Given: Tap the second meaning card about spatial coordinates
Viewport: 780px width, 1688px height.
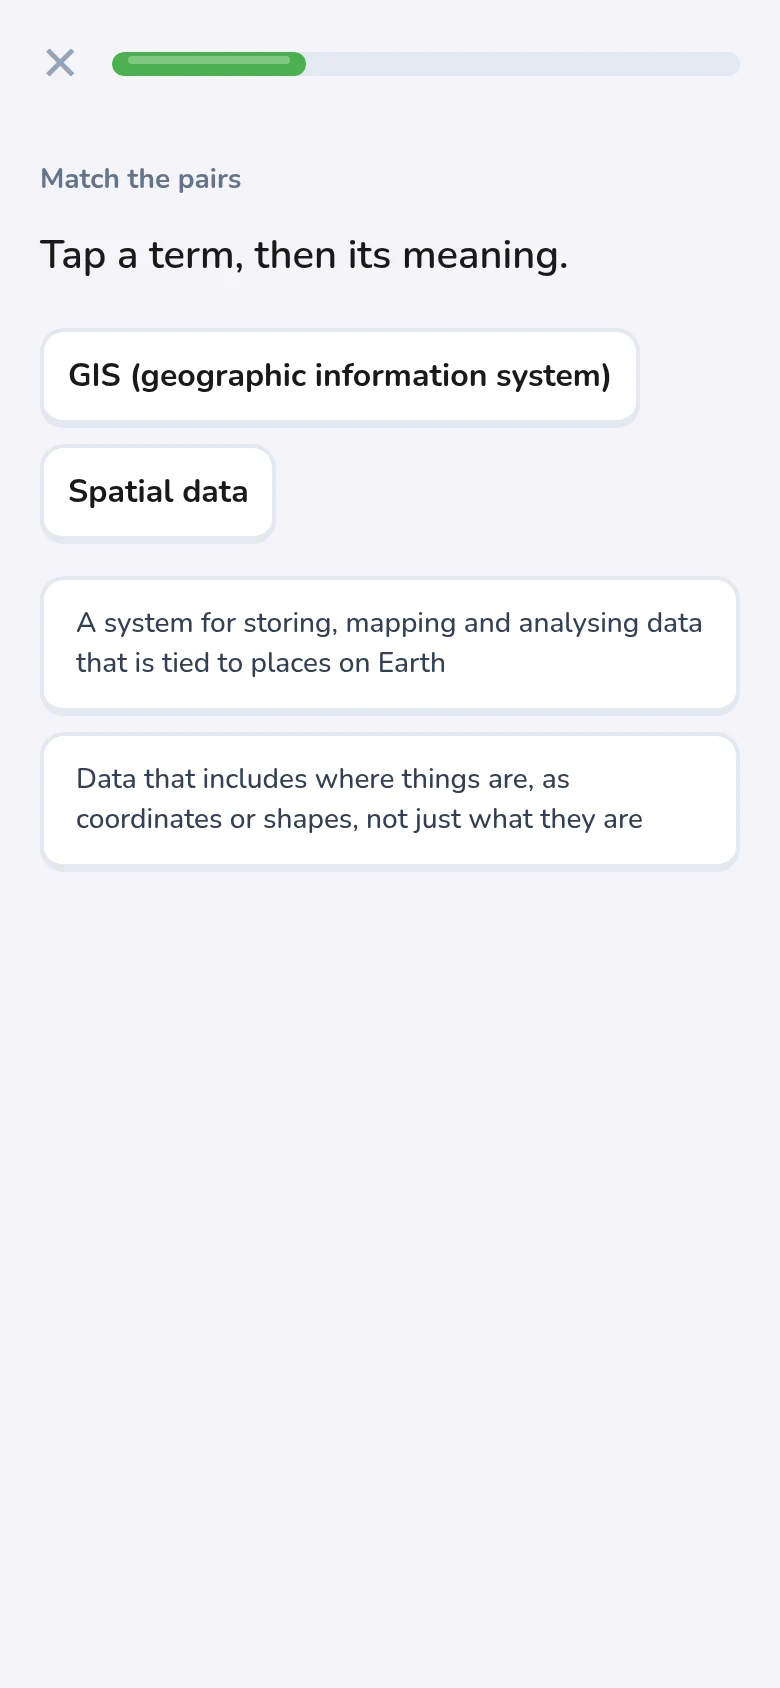Looking at the screenshot, I should (390, 801).
